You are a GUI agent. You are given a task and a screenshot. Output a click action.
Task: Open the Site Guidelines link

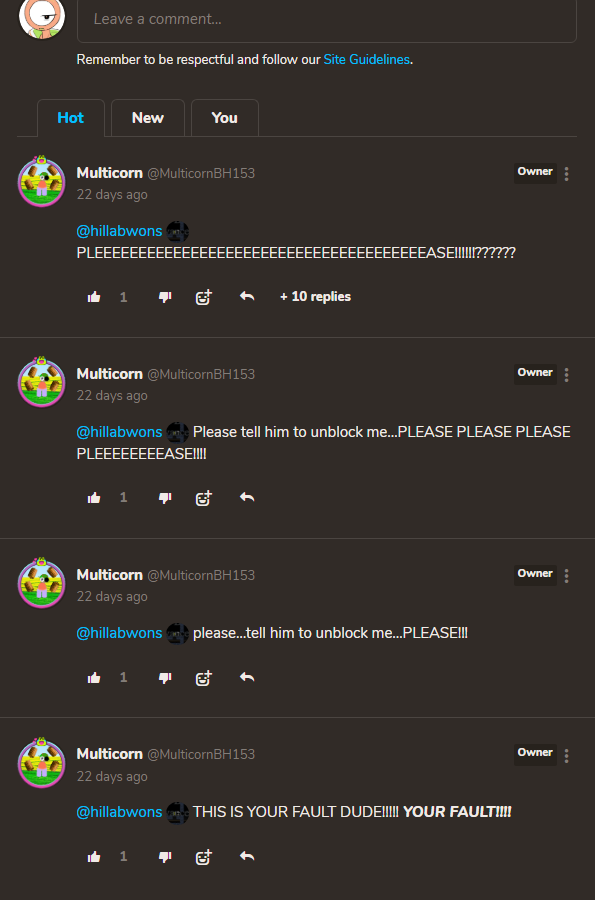coord(367,60)
